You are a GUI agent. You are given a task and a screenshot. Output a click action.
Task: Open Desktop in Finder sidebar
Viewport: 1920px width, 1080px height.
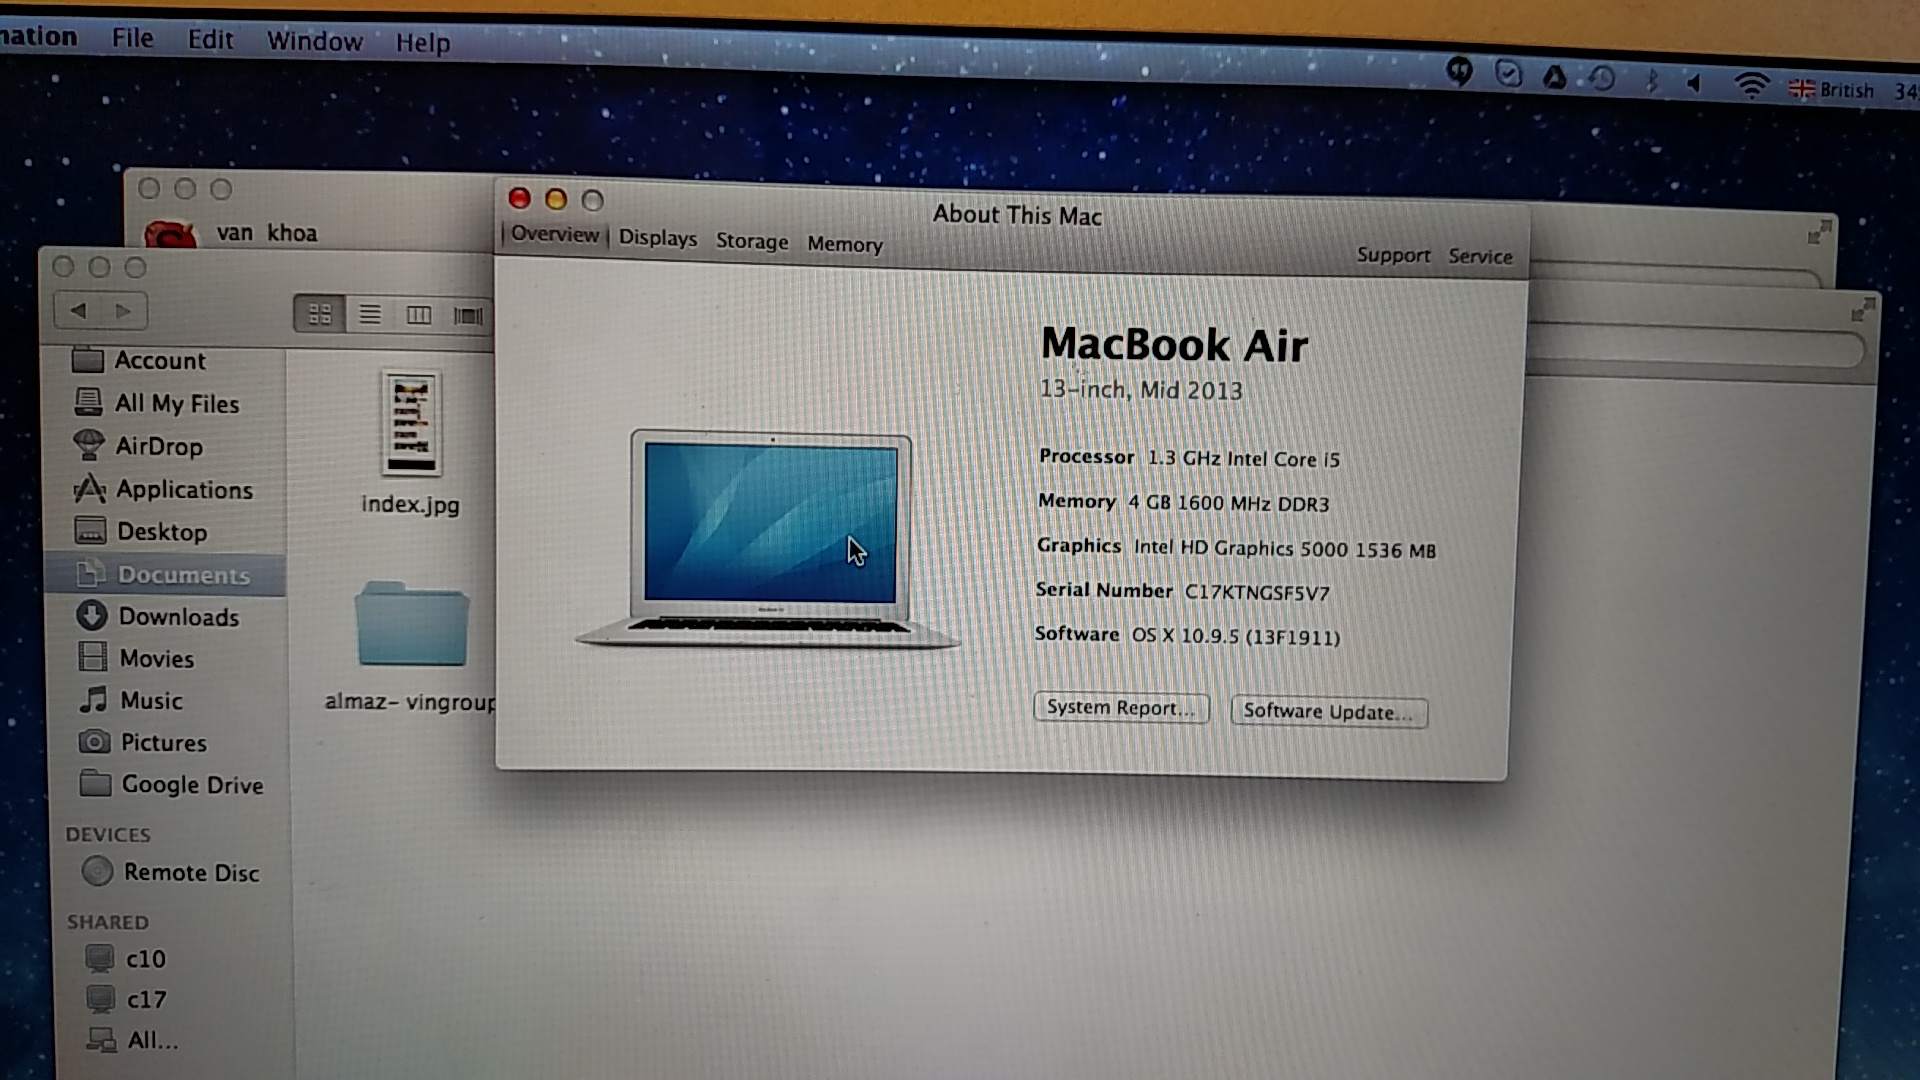(141, 531)
